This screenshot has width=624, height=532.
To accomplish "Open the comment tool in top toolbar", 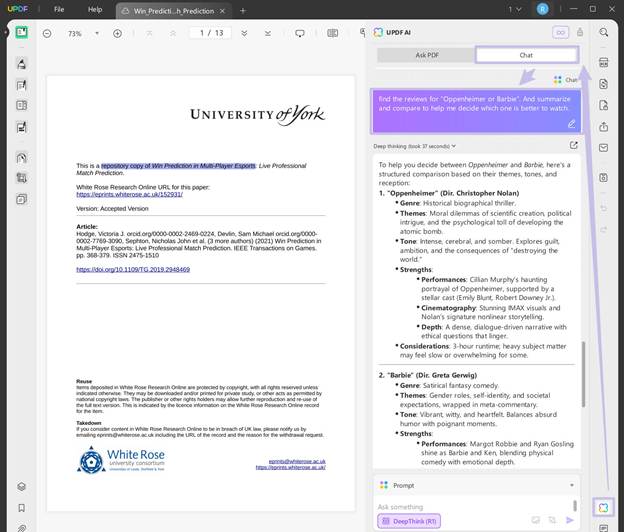I will [299, 33].
